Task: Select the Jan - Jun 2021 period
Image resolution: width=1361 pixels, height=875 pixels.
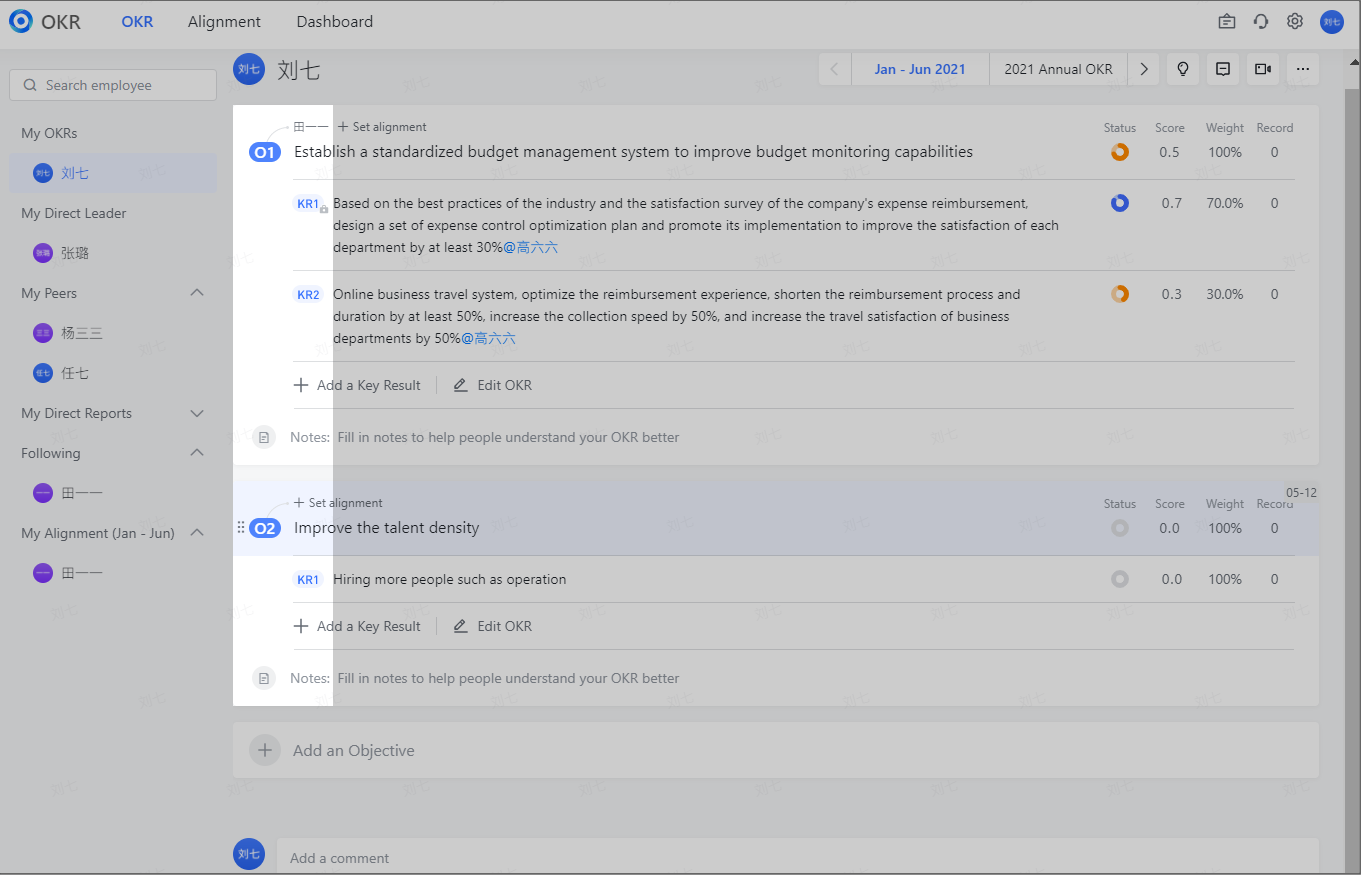Action: tap(920, 69)
